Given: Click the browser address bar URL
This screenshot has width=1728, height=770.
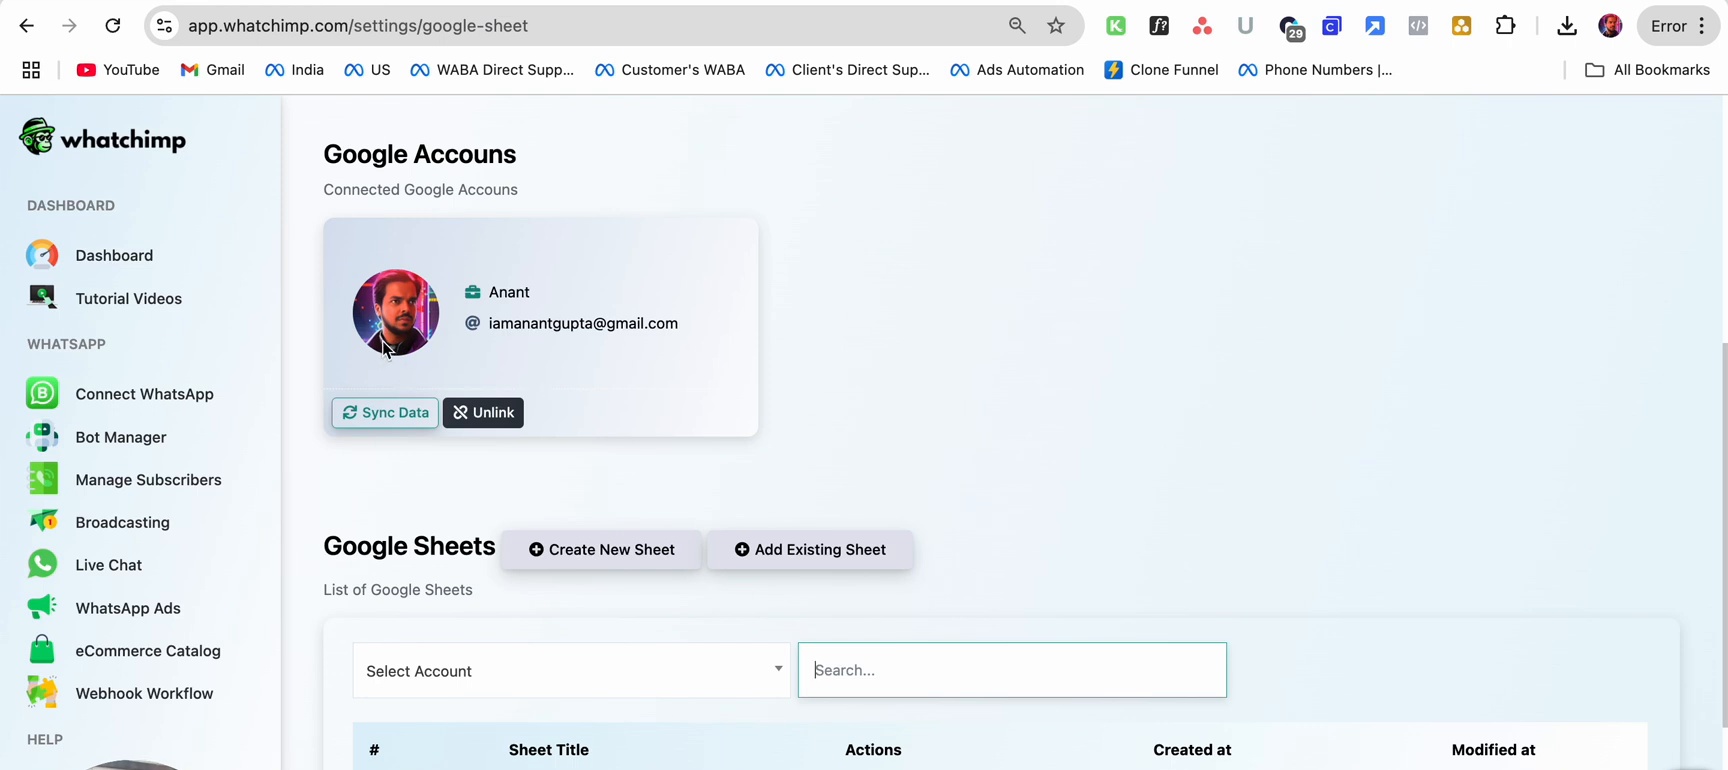Looking at the screenshot, I should [x=358, y=26].
